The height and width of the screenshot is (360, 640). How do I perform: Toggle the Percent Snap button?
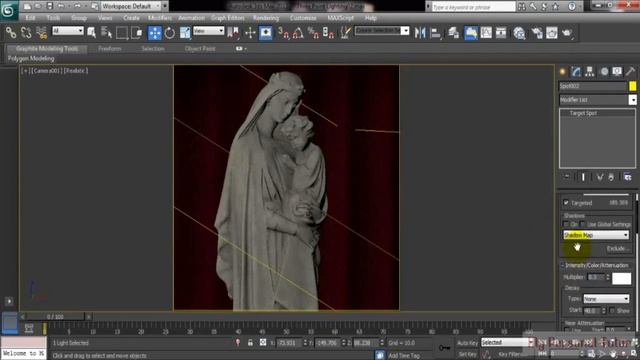point(313,33)
